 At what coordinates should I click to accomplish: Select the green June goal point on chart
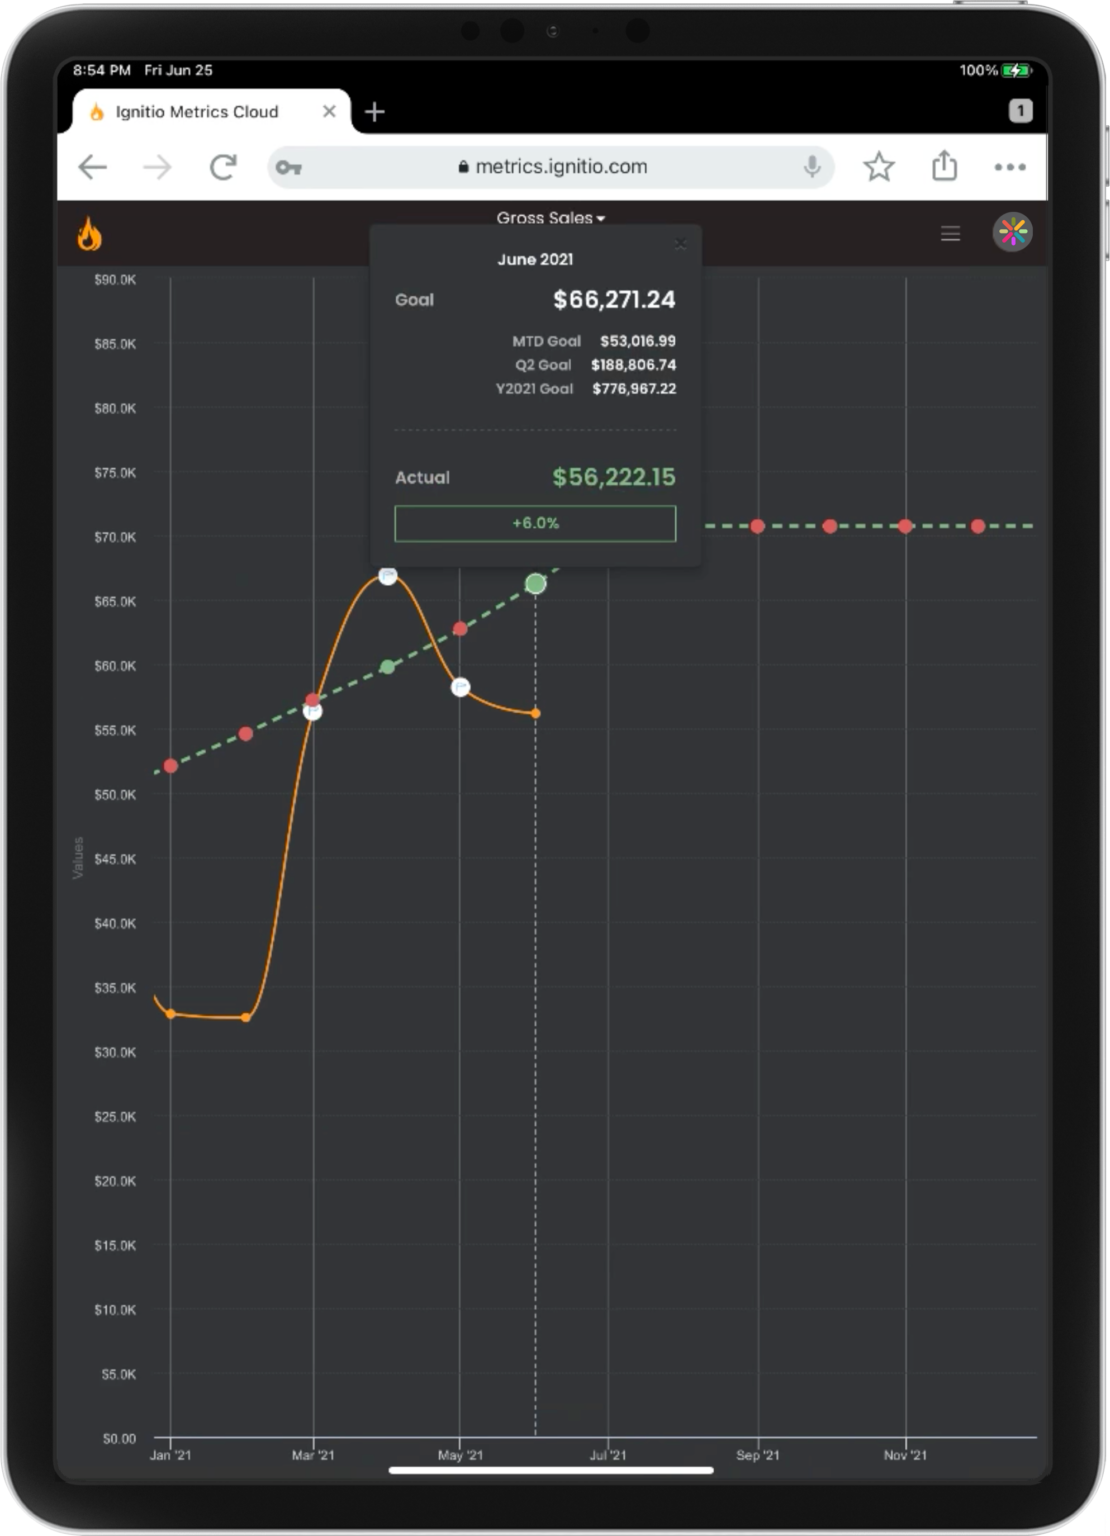pos(535,583)
